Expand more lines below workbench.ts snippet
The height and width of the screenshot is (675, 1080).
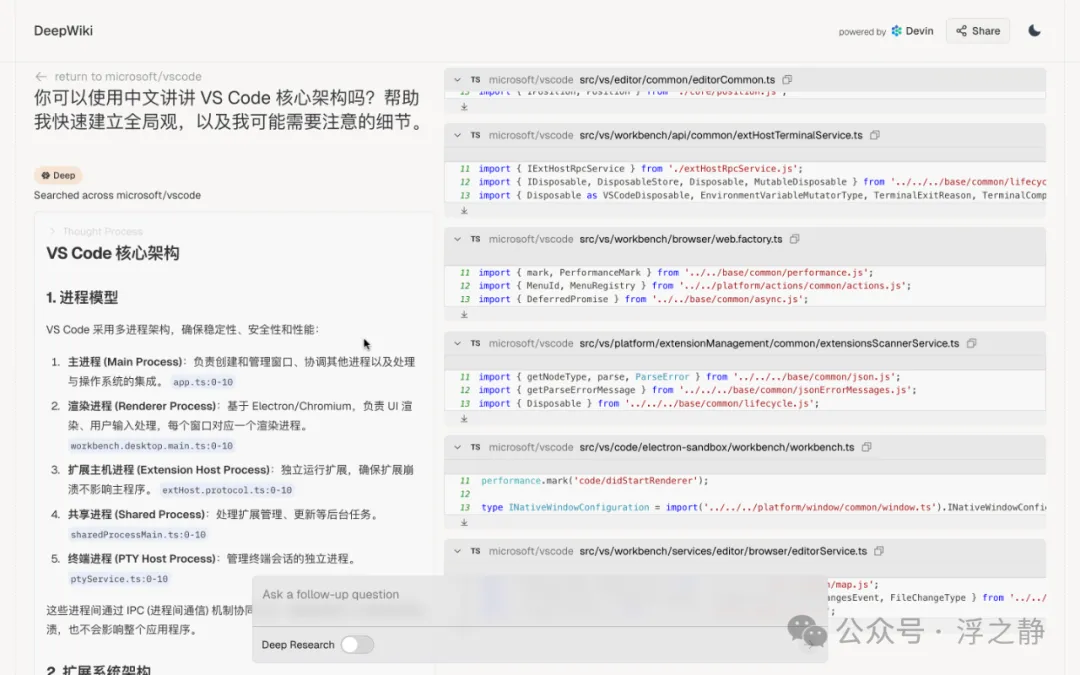tap(464, 523)
